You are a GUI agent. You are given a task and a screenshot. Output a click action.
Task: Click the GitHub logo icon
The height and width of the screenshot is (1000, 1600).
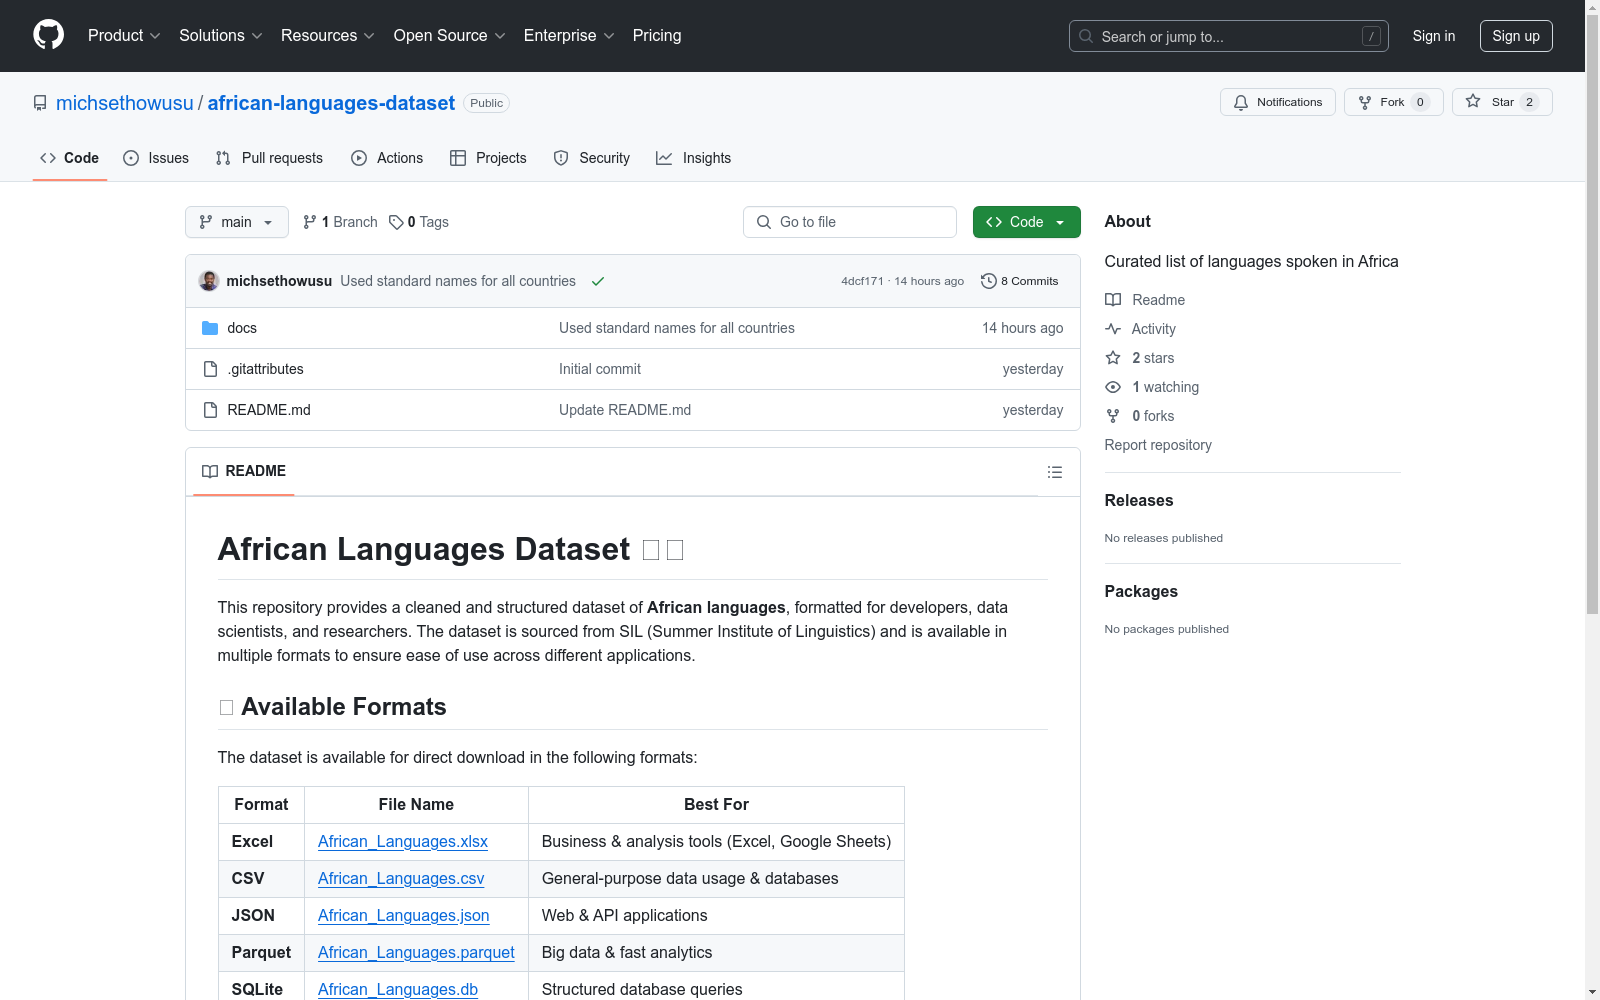click(x=48, y=35)
